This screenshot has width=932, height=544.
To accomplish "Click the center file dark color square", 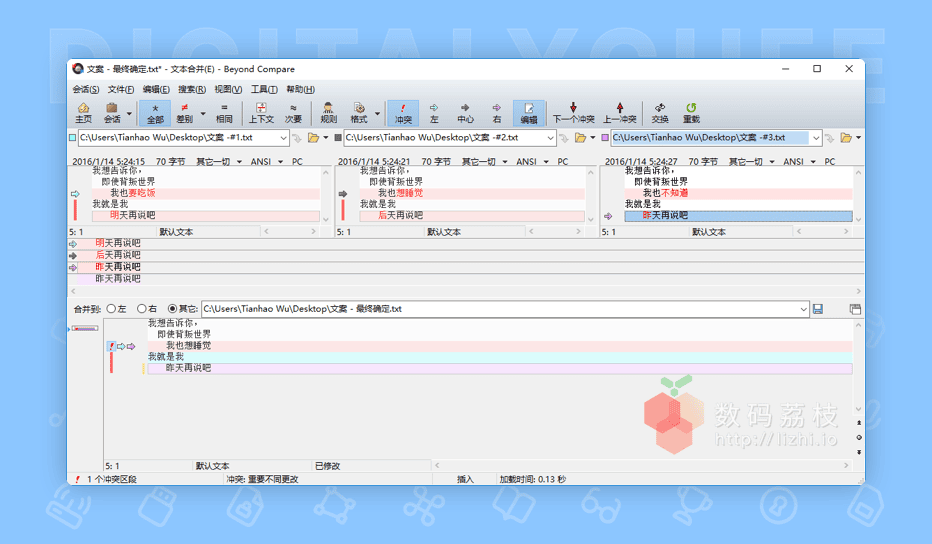I will point(338,138).
